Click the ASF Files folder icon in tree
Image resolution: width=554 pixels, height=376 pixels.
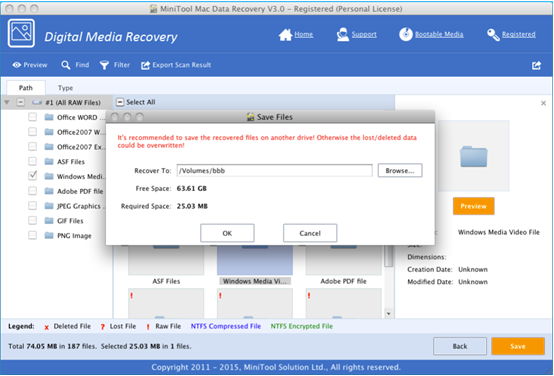pos(49,161)
